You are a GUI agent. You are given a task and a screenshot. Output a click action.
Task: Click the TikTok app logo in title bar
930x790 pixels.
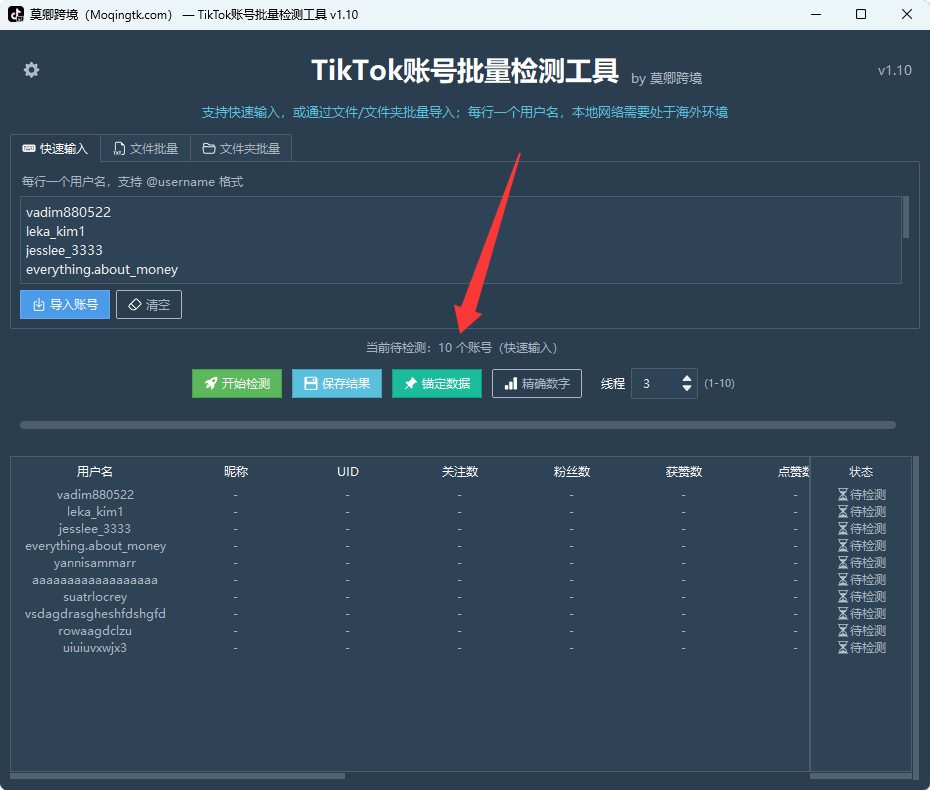[x=16, y=14]
